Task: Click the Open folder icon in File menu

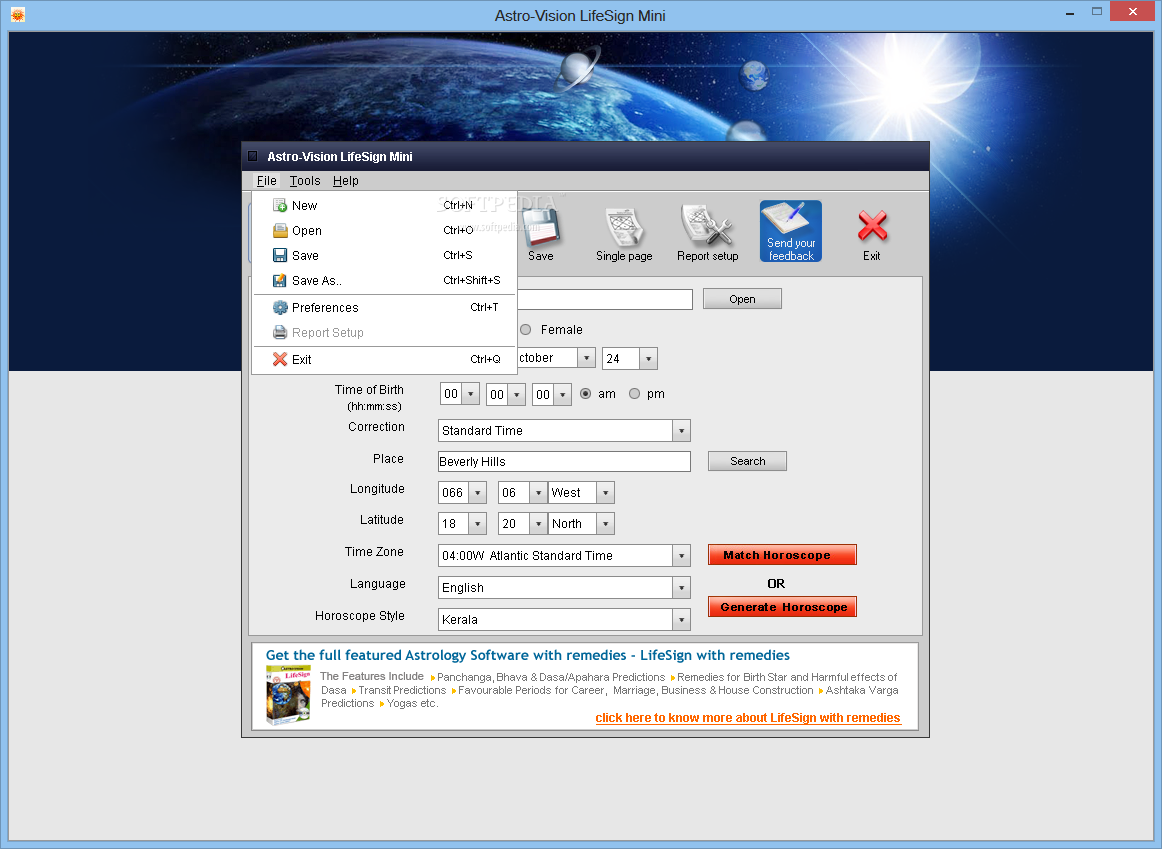Action: pyautogui.click(x=279, y=230)
